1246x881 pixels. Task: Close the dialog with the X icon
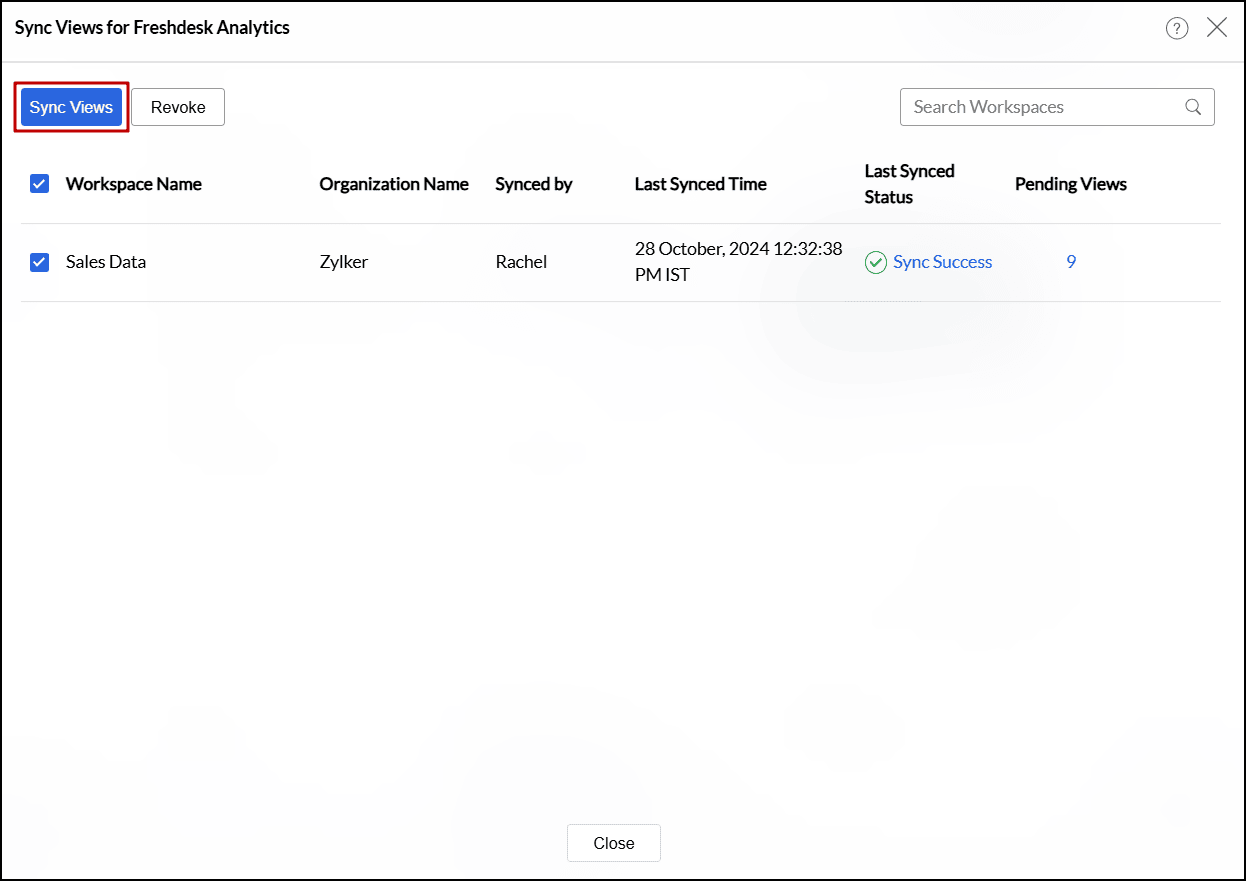point(1217,27)
